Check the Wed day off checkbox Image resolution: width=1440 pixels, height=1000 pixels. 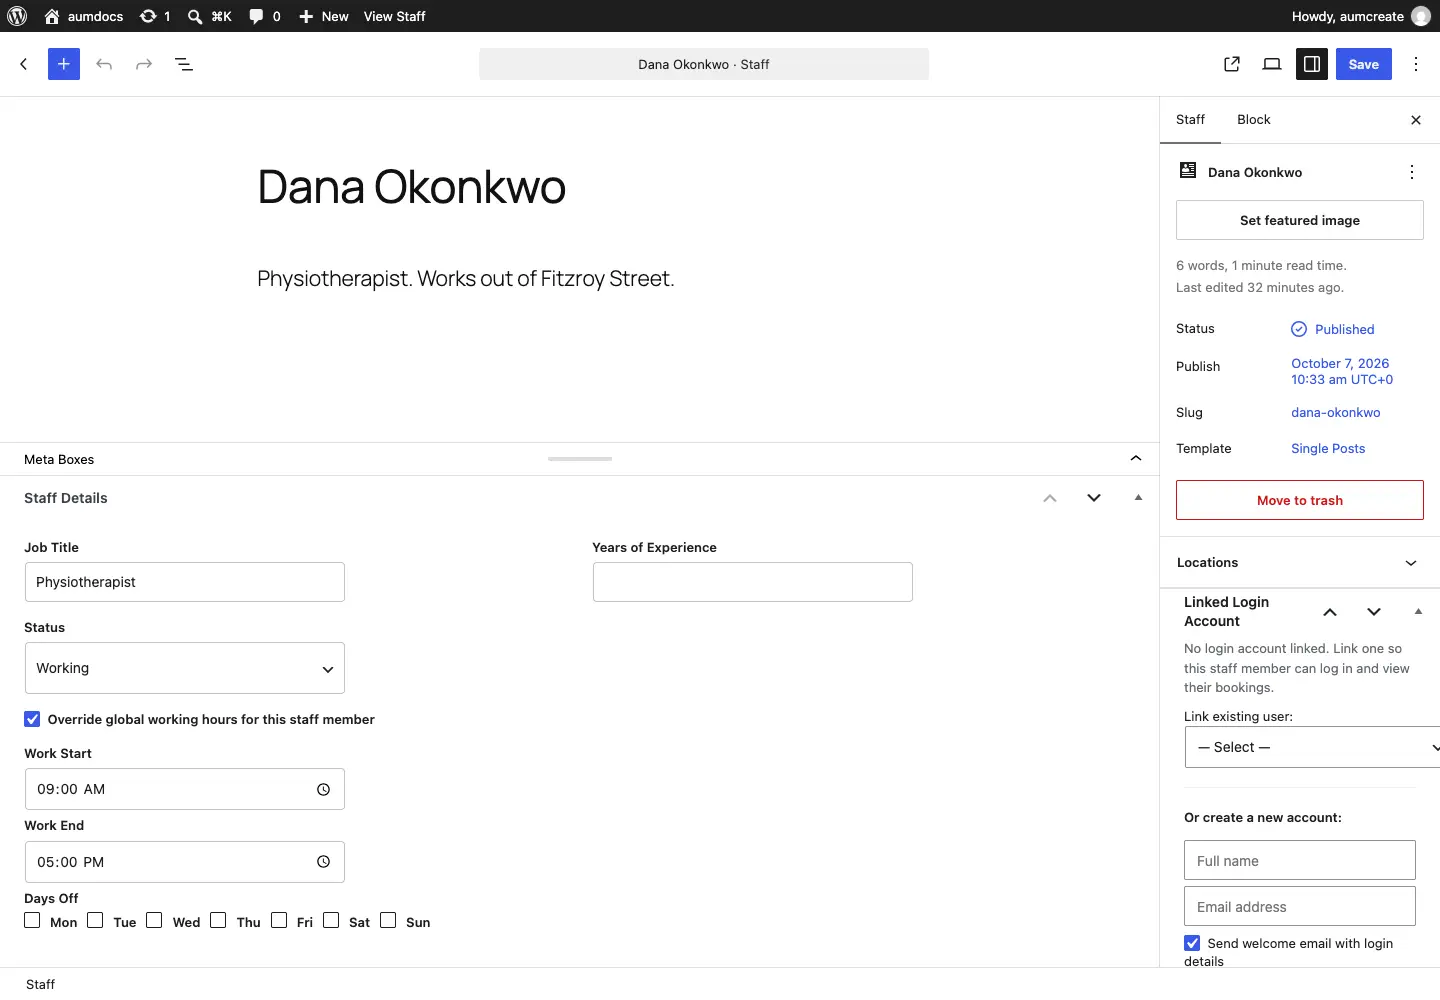tap(154, 920)
